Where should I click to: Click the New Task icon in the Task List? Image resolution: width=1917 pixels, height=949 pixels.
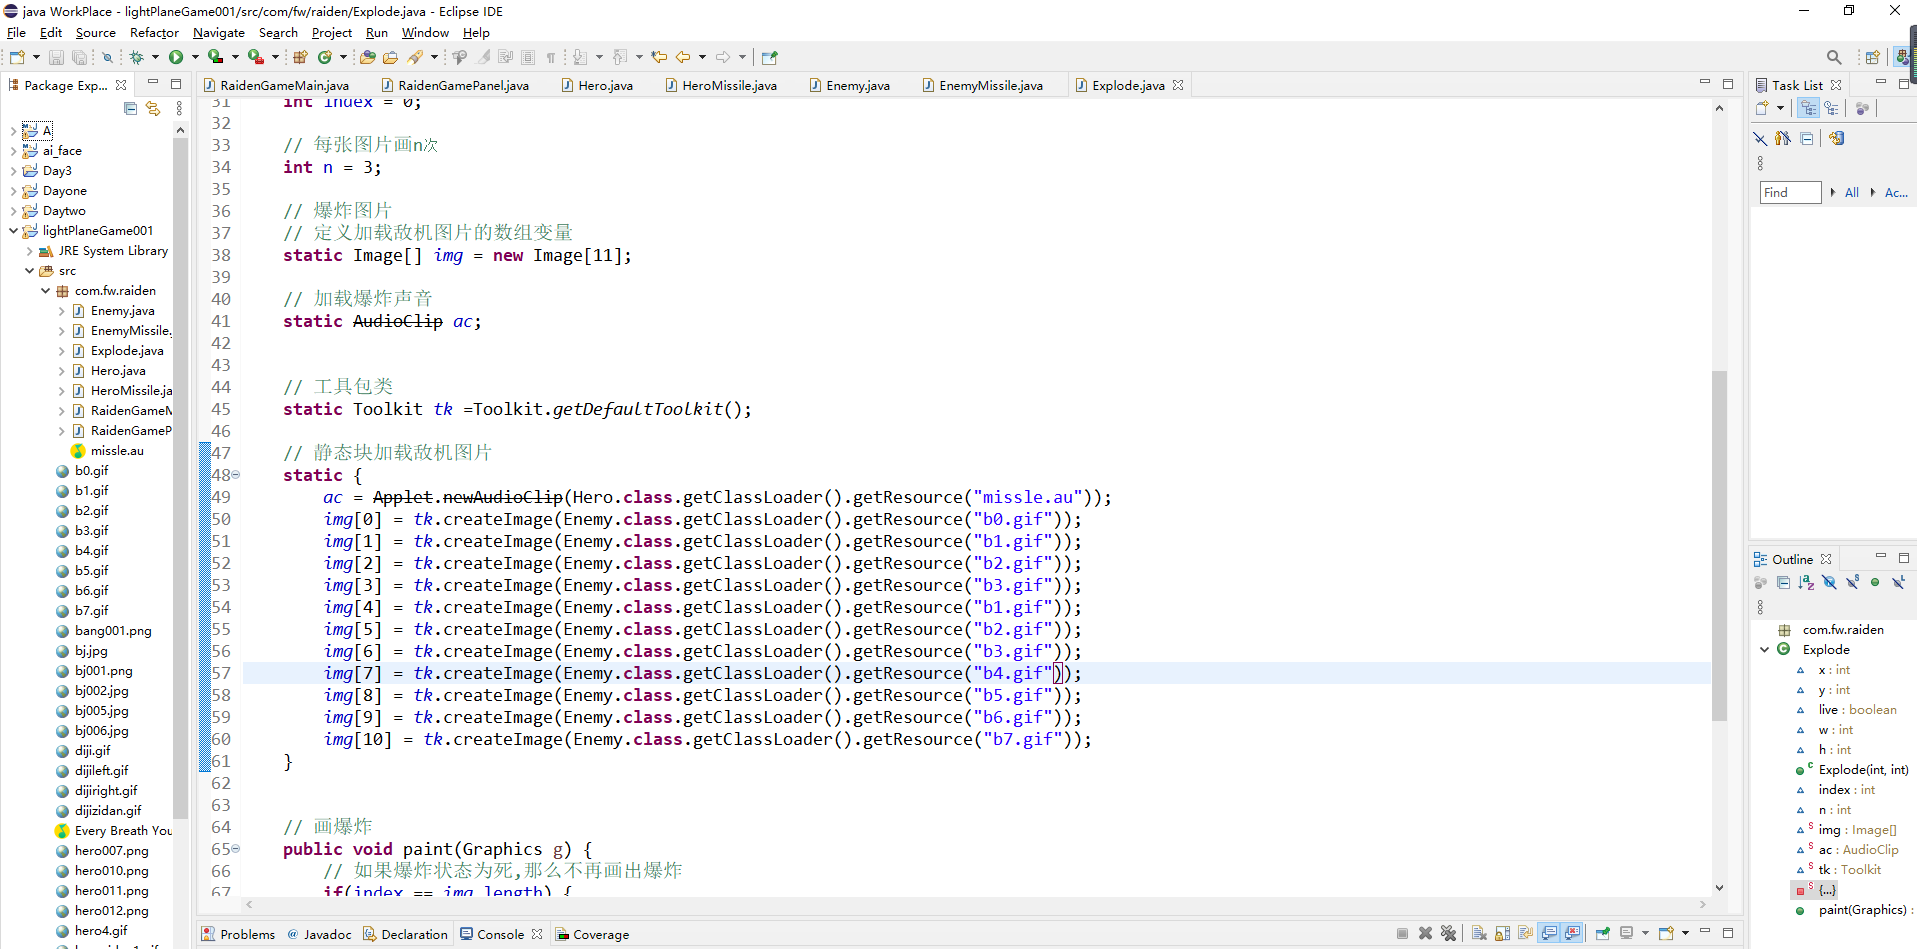[1762, 108]
